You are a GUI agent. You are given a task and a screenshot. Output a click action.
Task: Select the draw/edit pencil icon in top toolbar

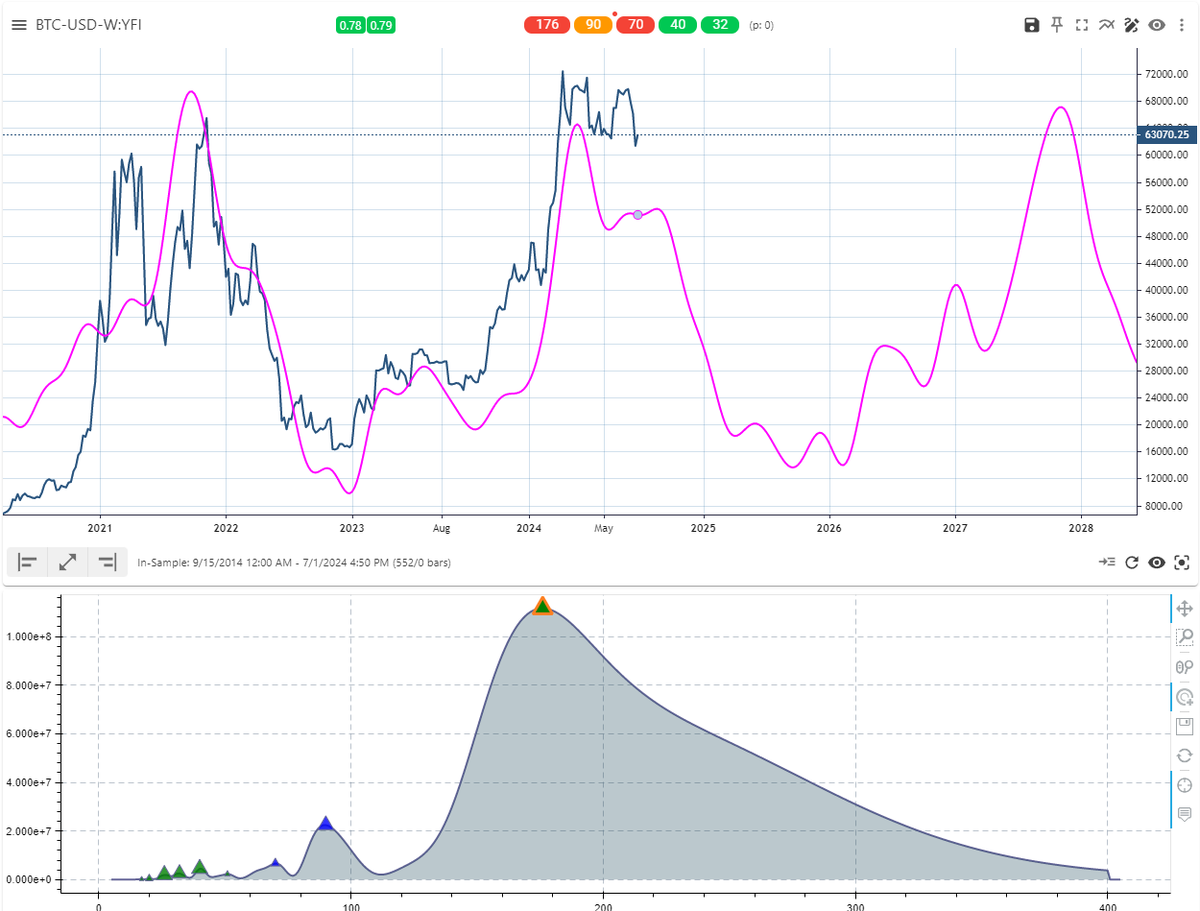1132,25
